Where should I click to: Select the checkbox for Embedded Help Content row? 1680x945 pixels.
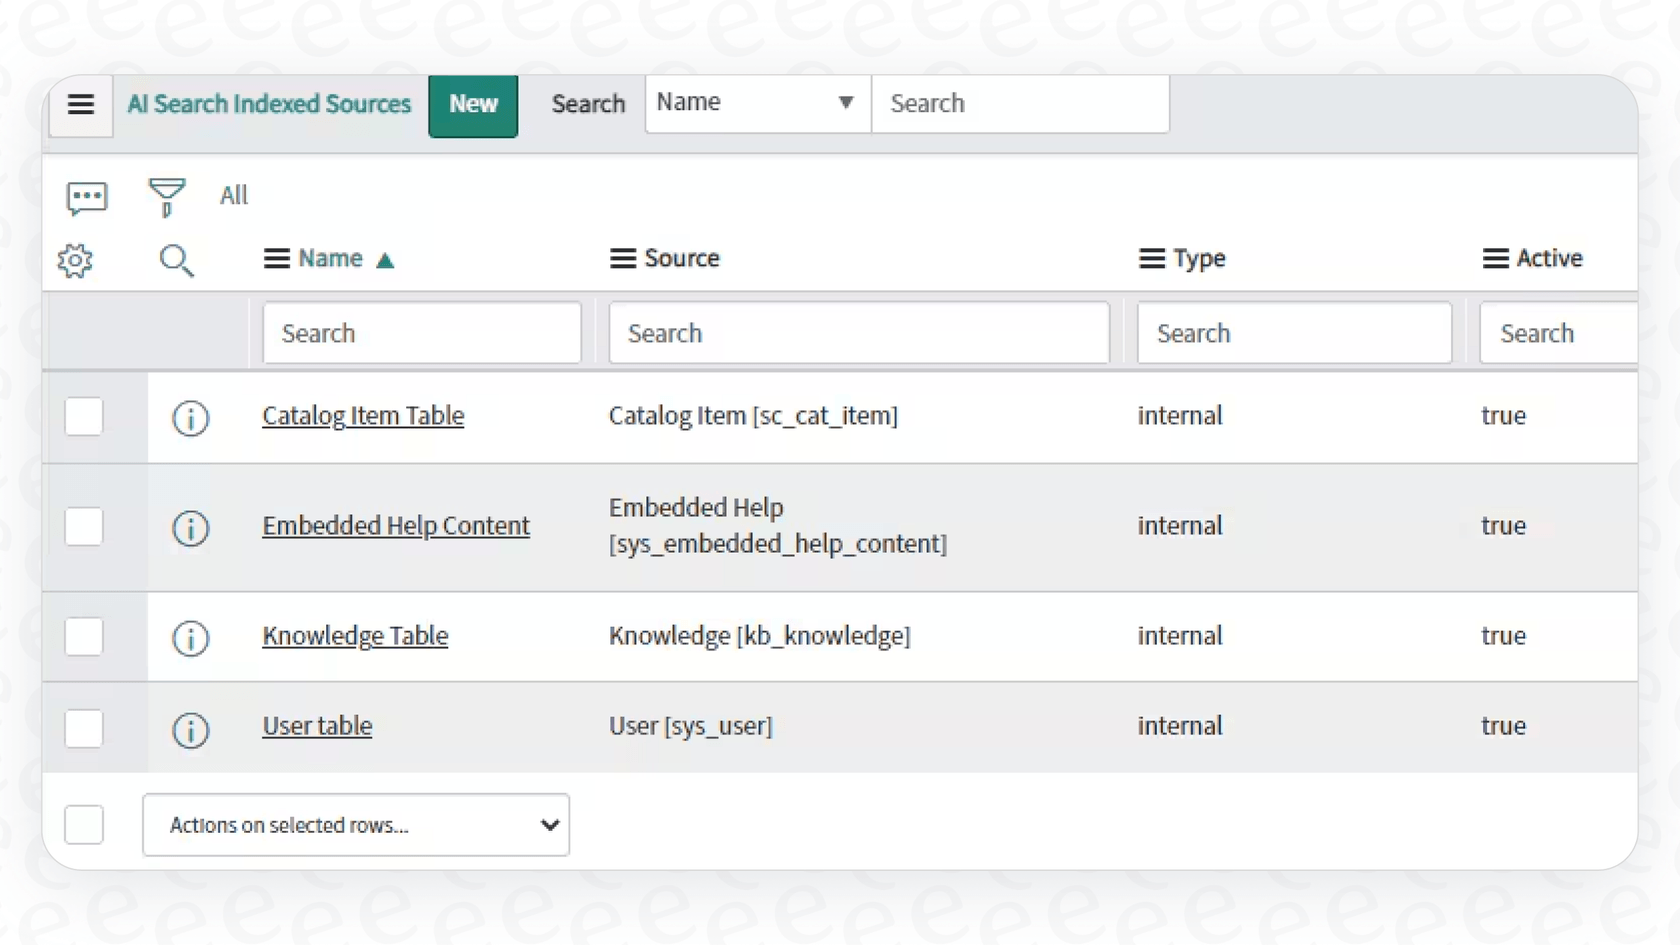84,527
